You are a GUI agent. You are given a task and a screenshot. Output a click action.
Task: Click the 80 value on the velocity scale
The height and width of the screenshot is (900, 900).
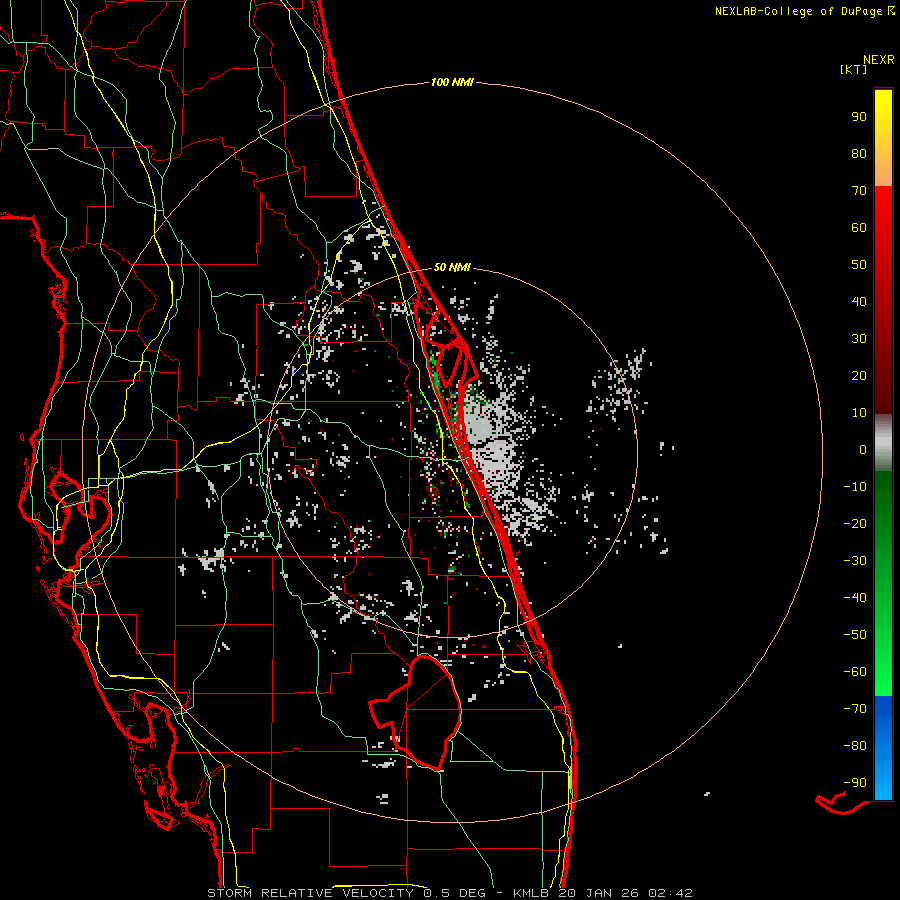point(859,154)
